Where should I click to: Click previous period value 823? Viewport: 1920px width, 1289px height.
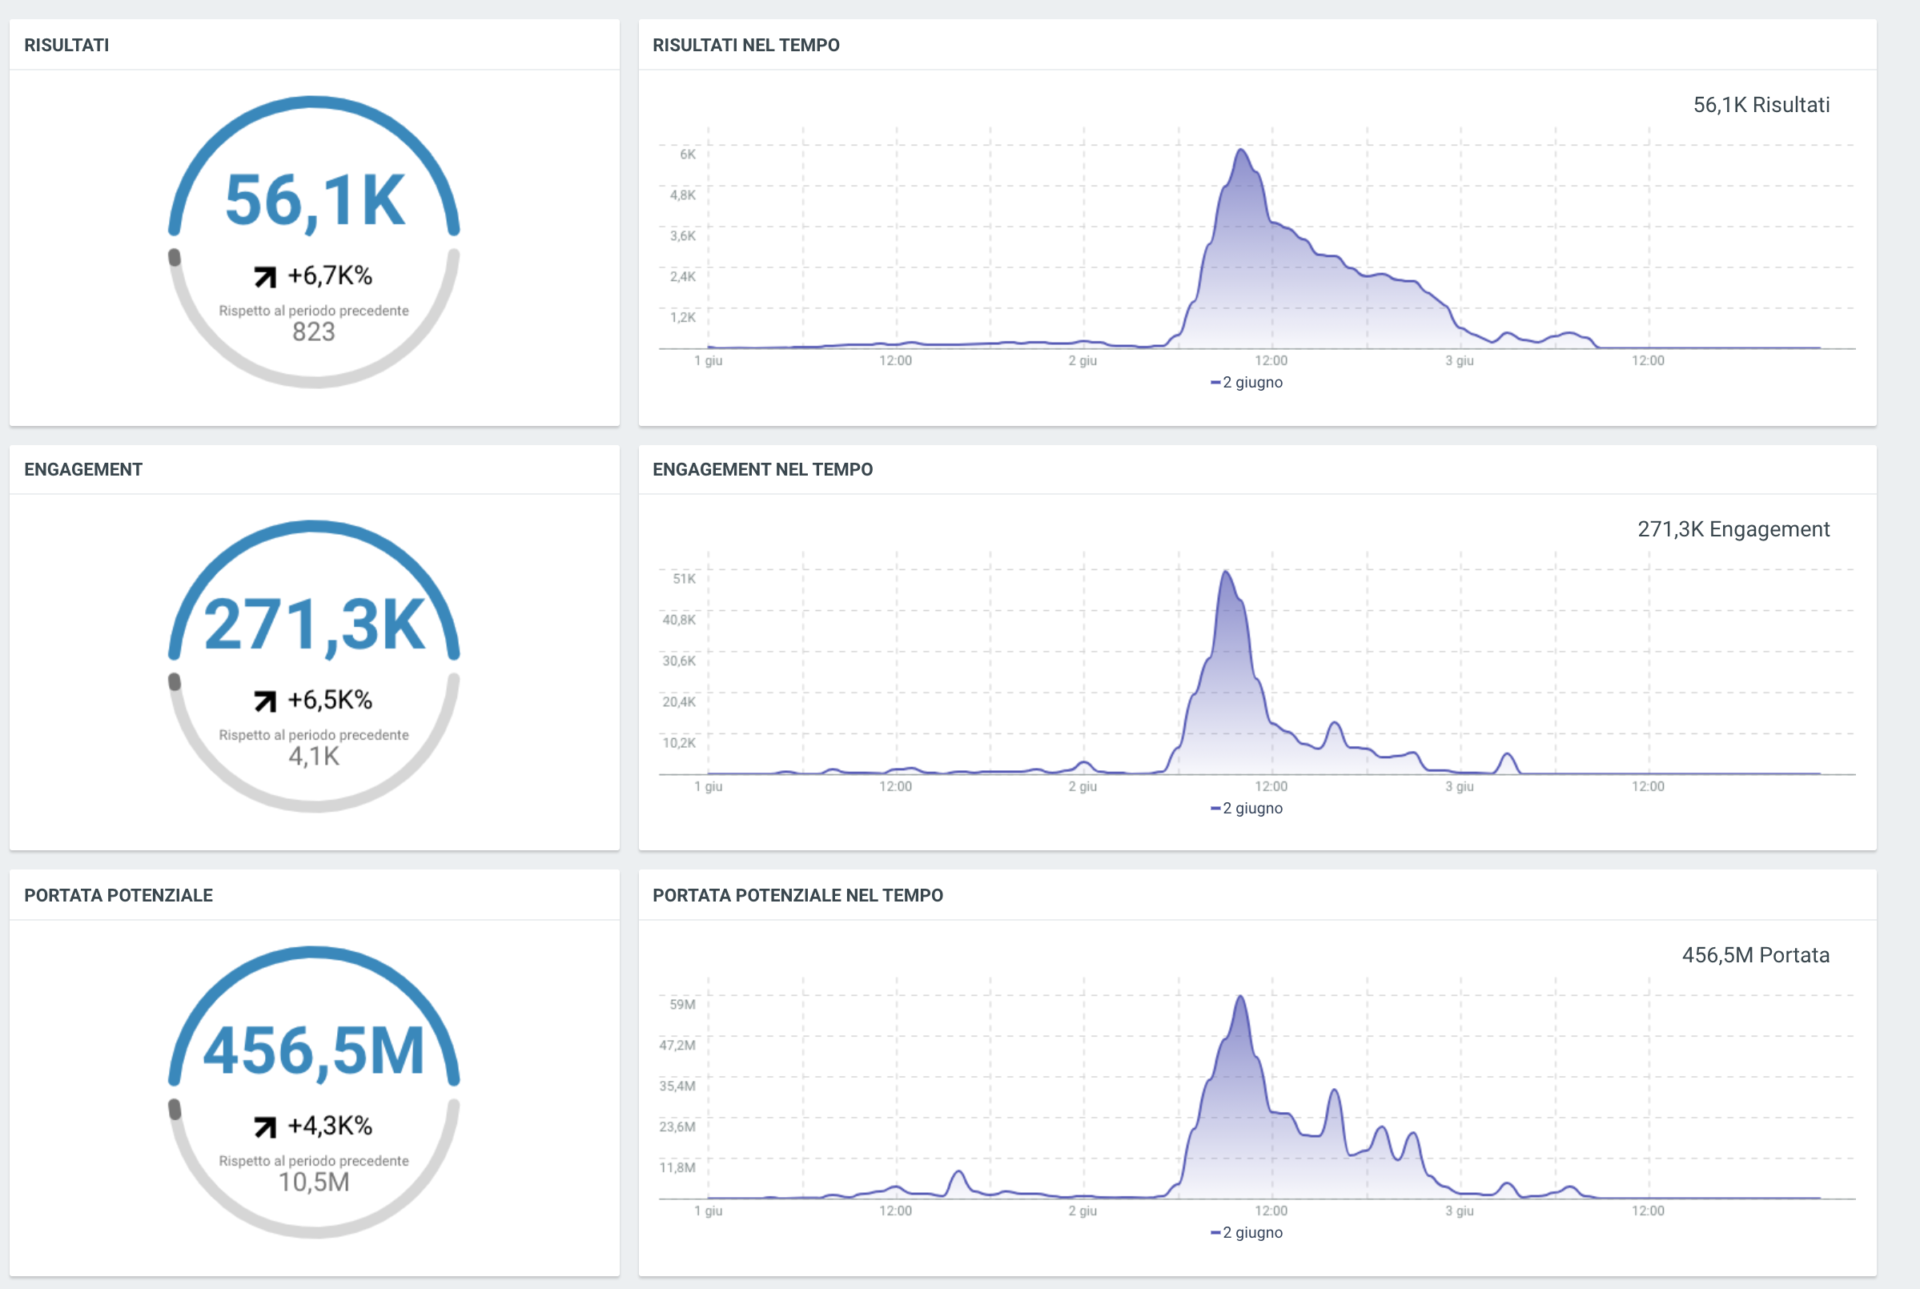[314, 332]
